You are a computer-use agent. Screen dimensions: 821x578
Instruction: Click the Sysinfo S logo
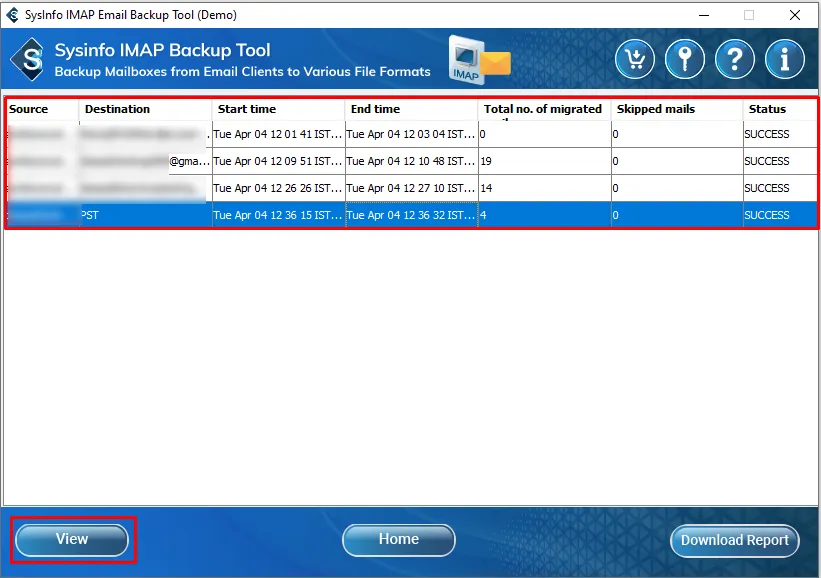click(x=30, y=61)
